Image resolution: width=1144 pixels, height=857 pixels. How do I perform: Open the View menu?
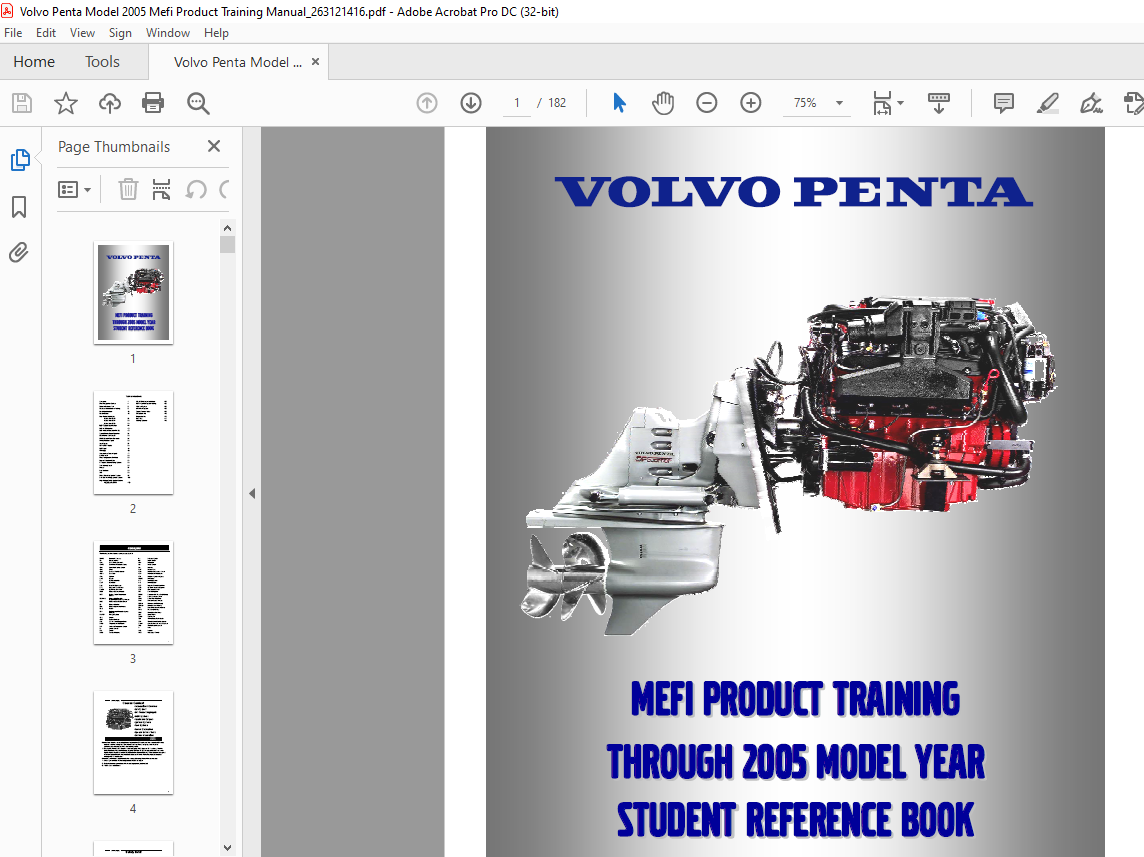(82, 33)
